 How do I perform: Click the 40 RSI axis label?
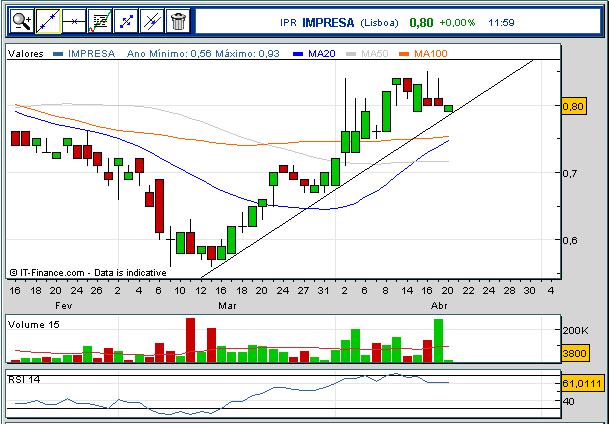568,401
